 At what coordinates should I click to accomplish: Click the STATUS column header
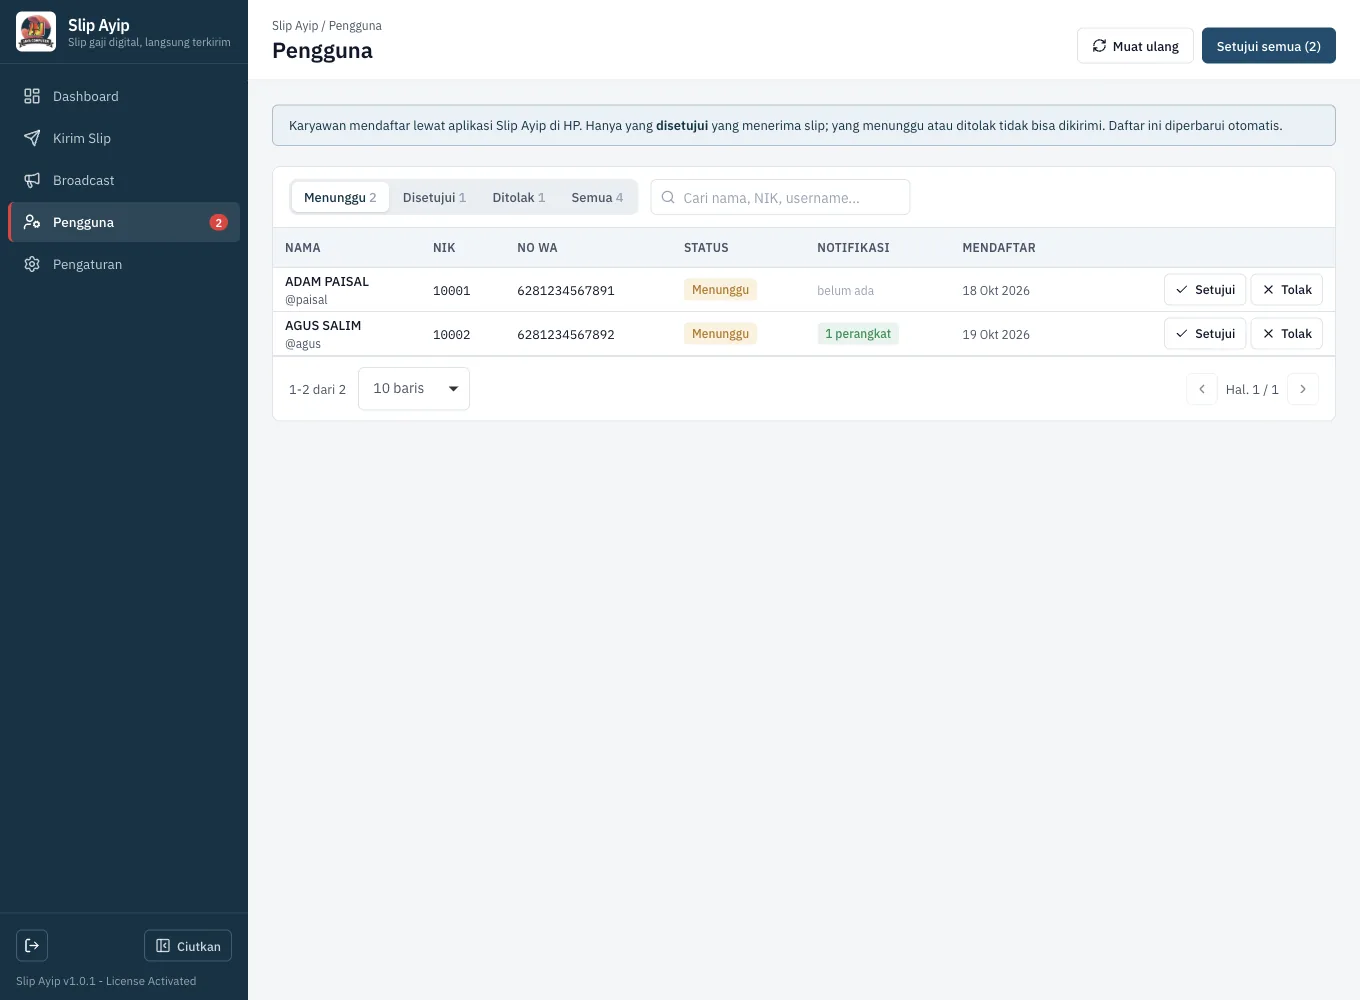(706, 248)
